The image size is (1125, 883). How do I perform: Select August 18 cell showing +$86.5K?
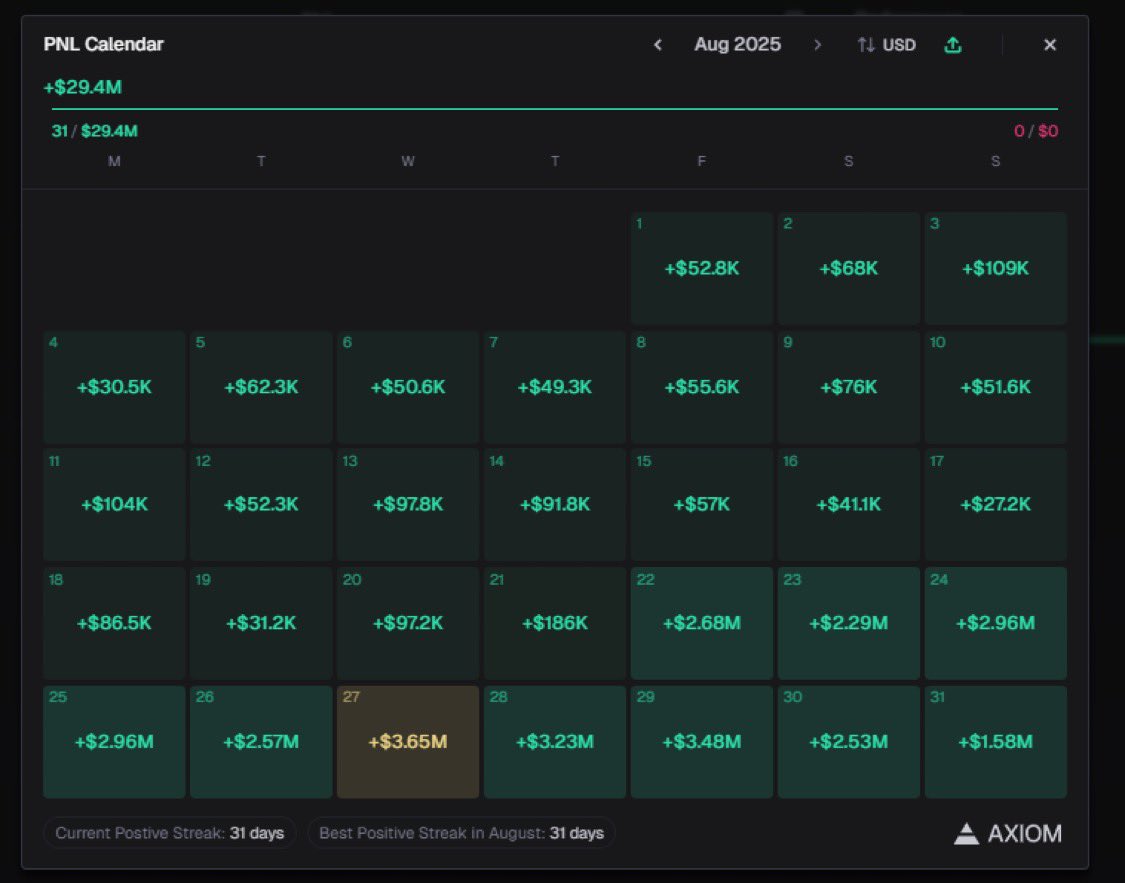pyautogui.click(x=114, y=623)
